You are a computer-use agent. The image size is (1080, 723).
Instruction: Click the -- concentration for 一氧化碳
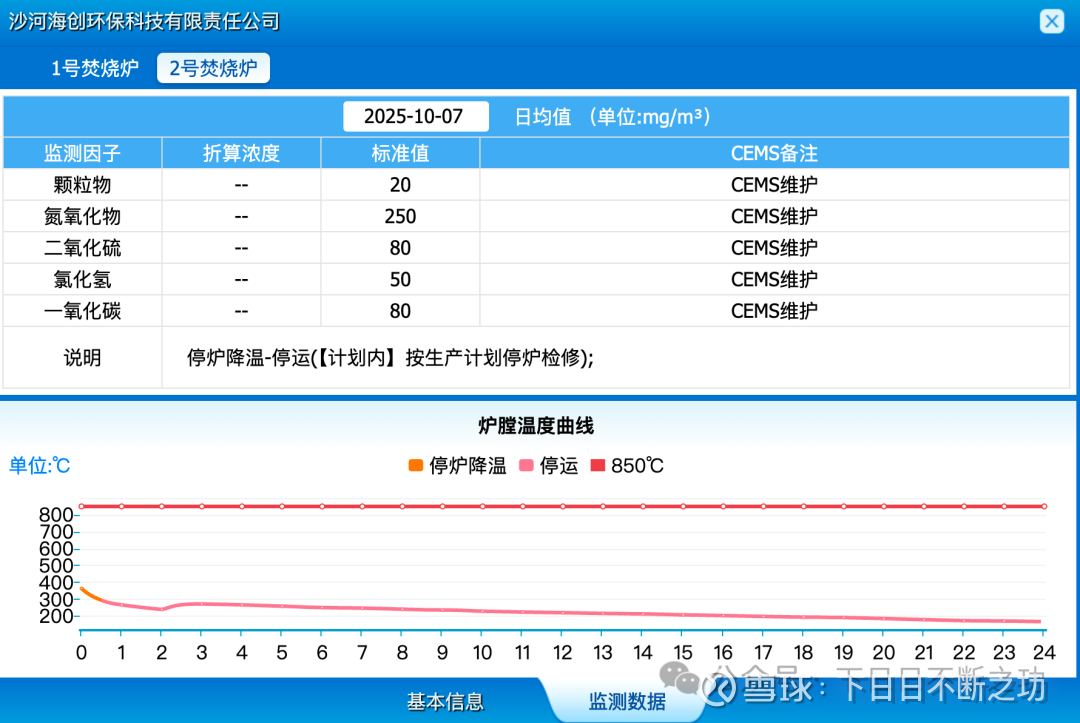coord(241,311)
